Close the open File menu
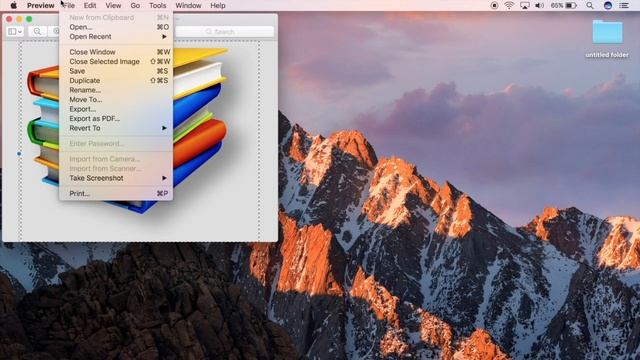Screen dimensions: 640x360 click(69, 5)
